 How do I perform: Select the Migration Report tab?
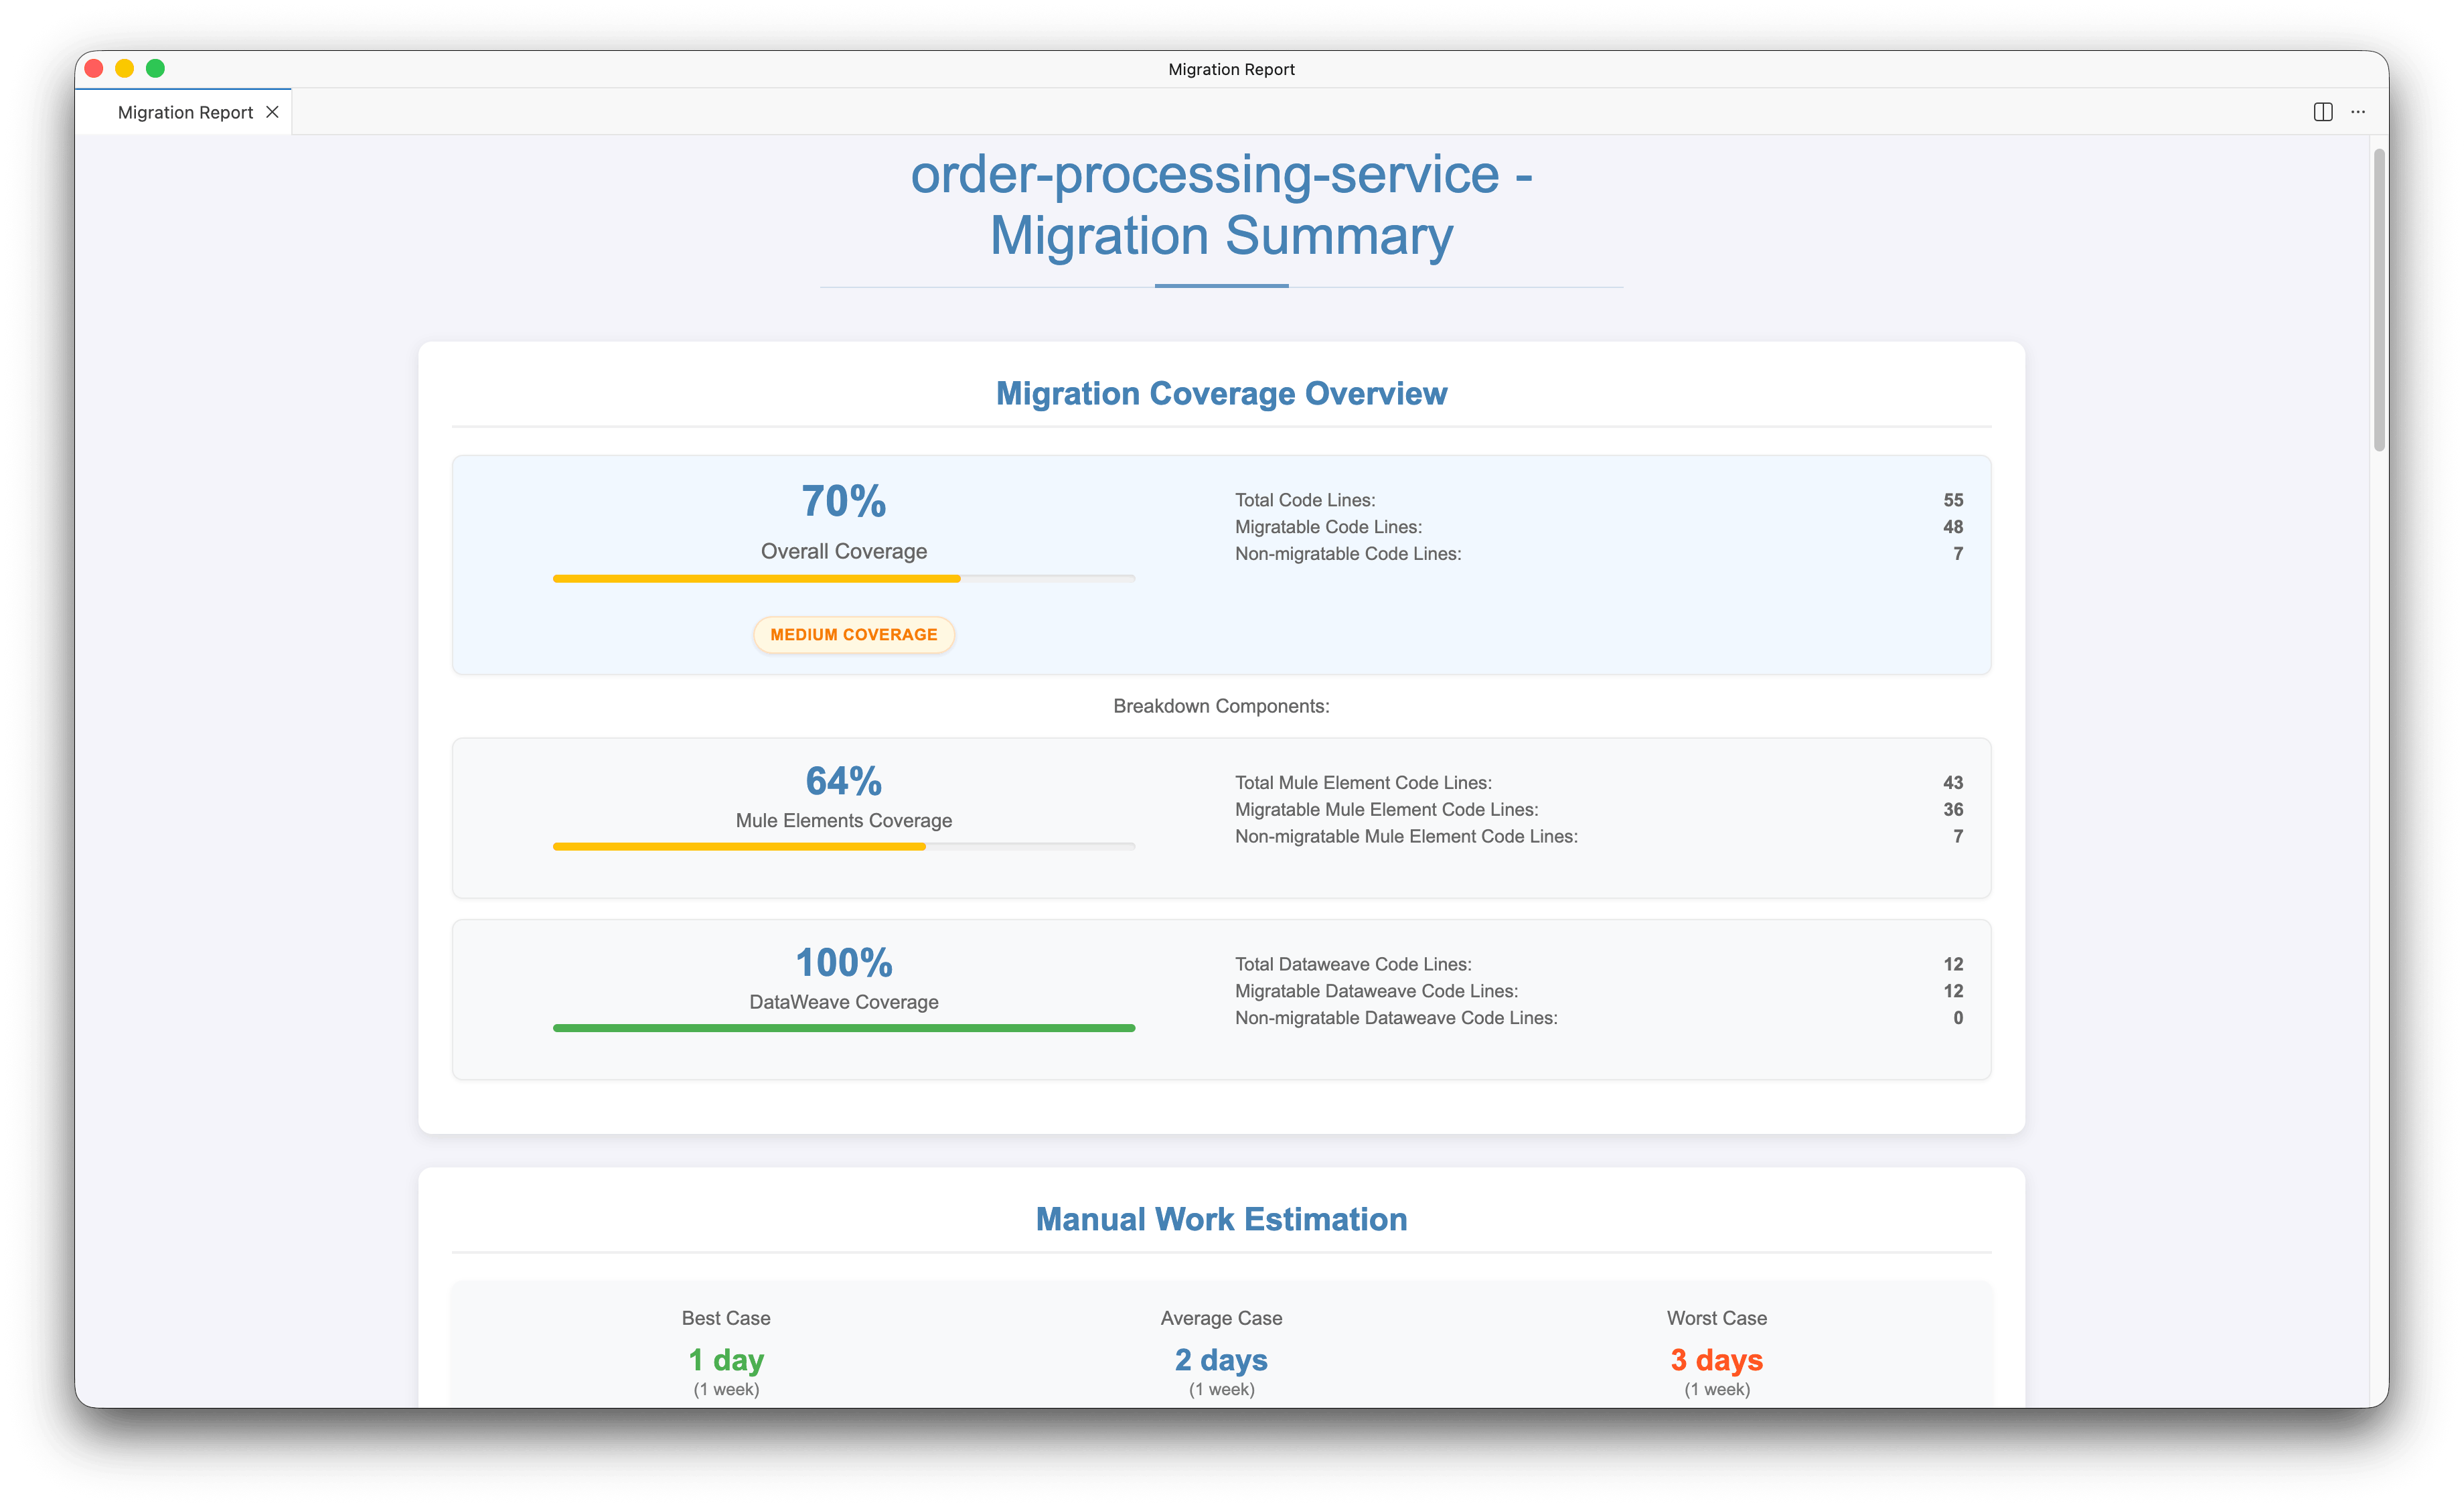185,112
